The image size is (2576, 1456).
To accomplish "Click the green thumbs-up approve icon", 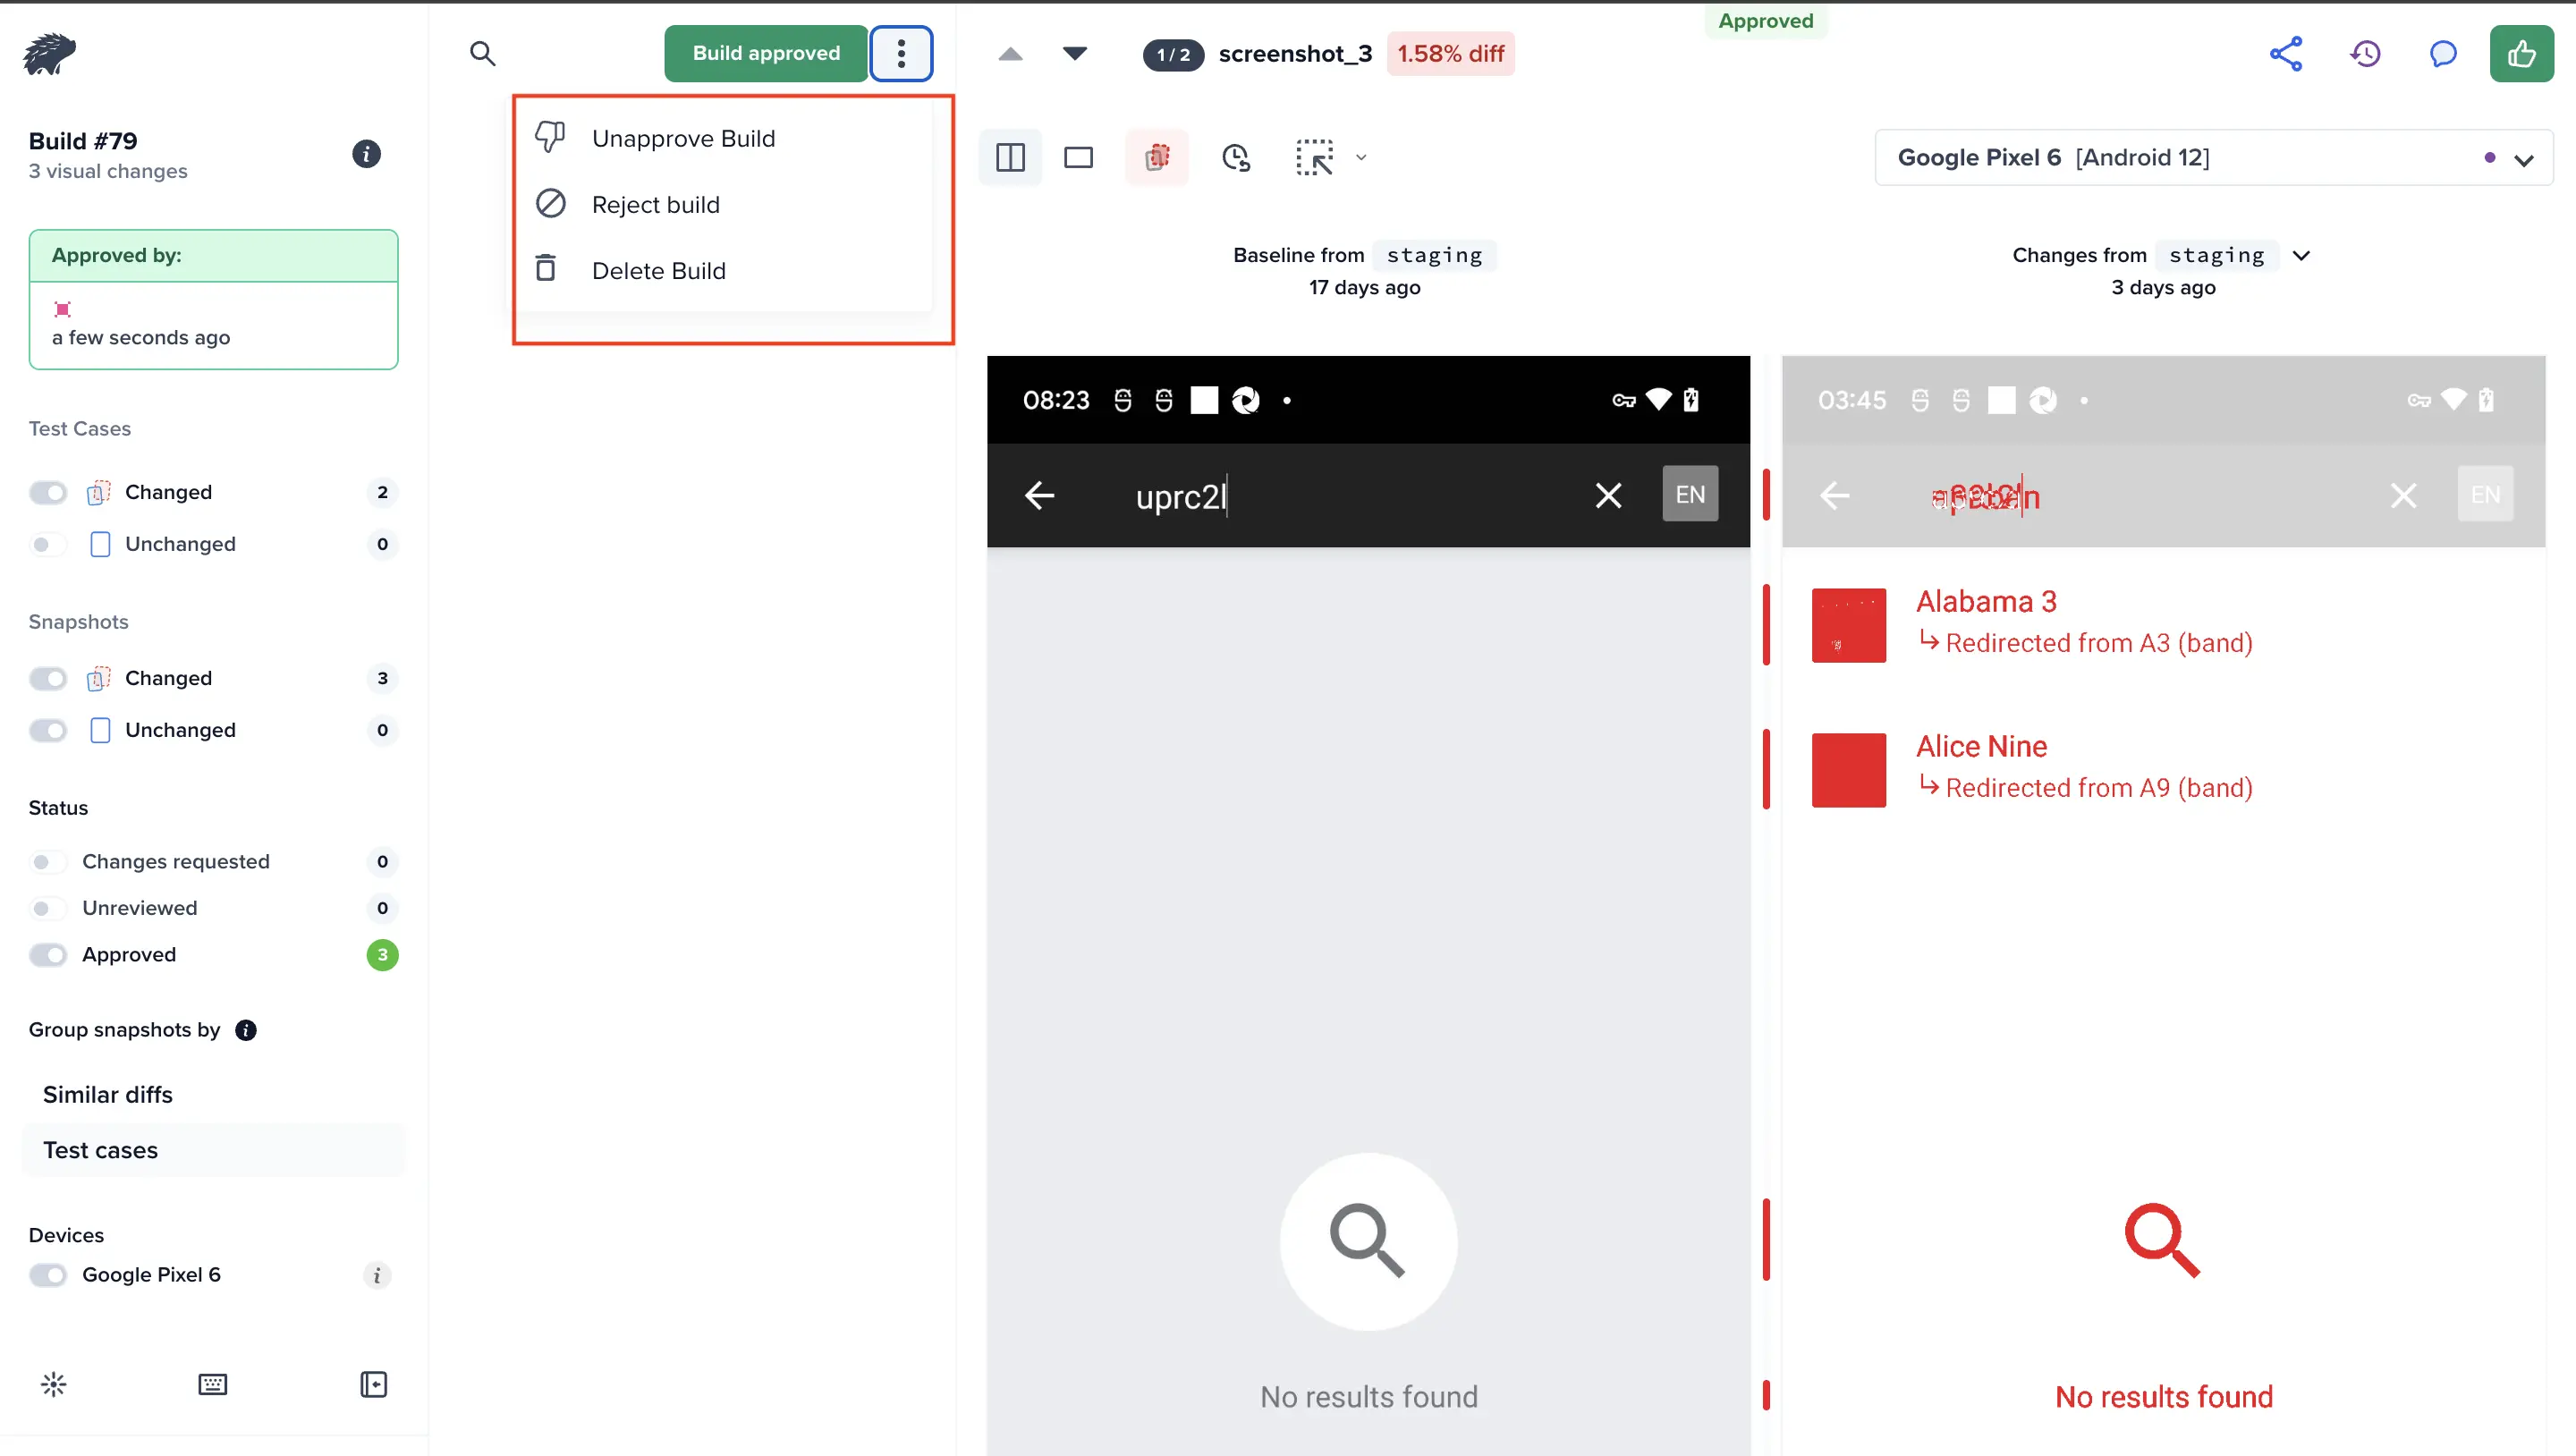I will [x=2521, y=54].
